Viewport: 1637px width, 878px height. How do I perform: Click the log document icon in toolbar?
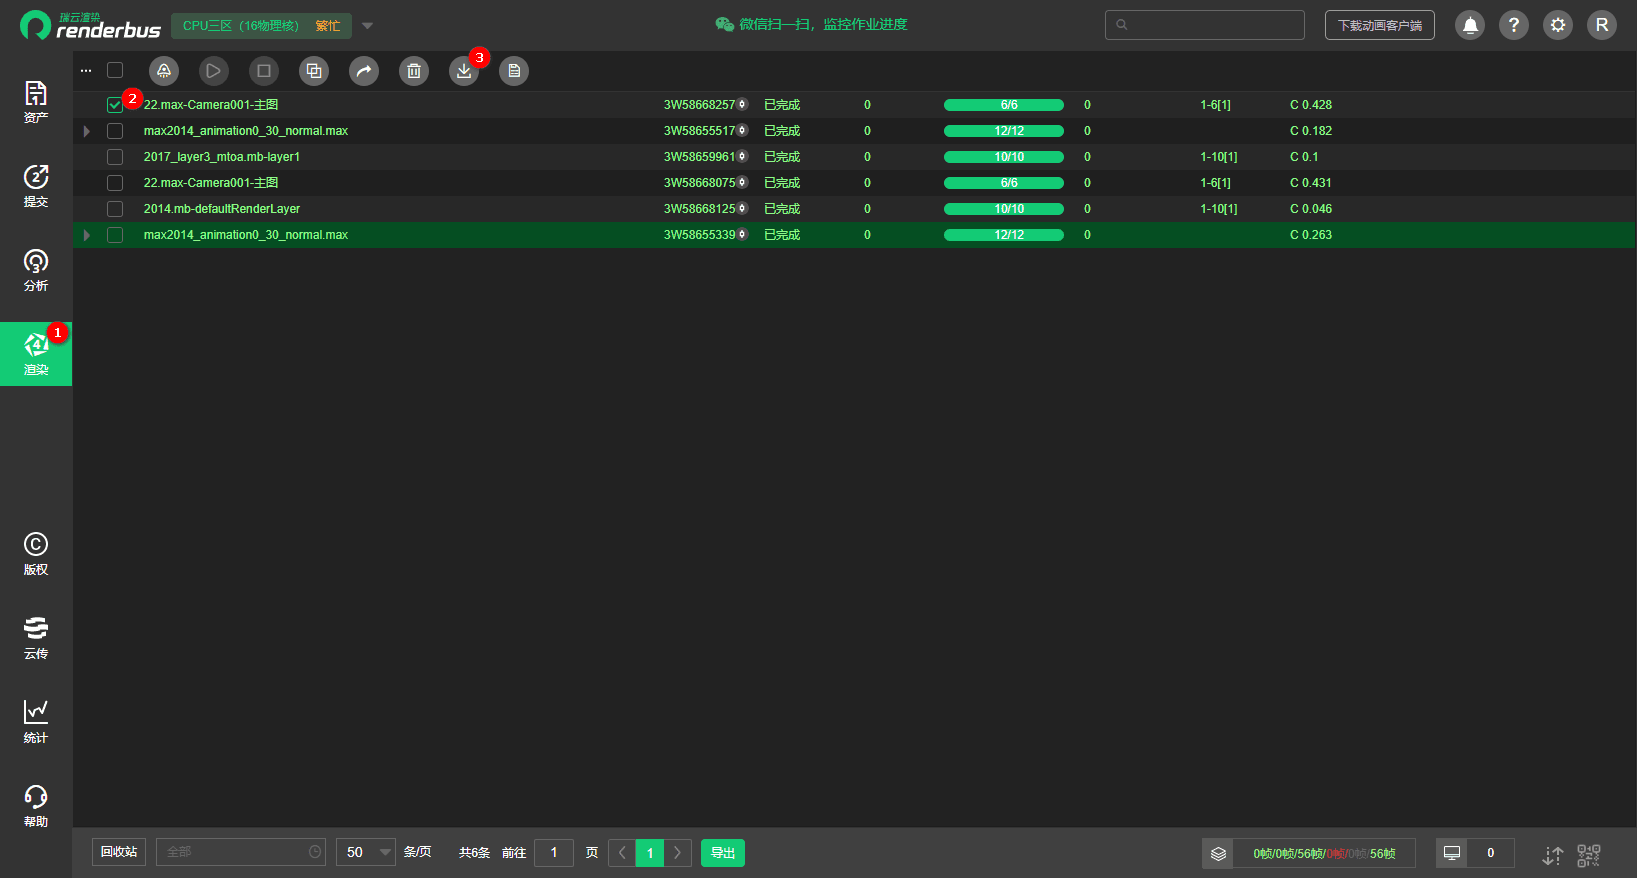514,71
